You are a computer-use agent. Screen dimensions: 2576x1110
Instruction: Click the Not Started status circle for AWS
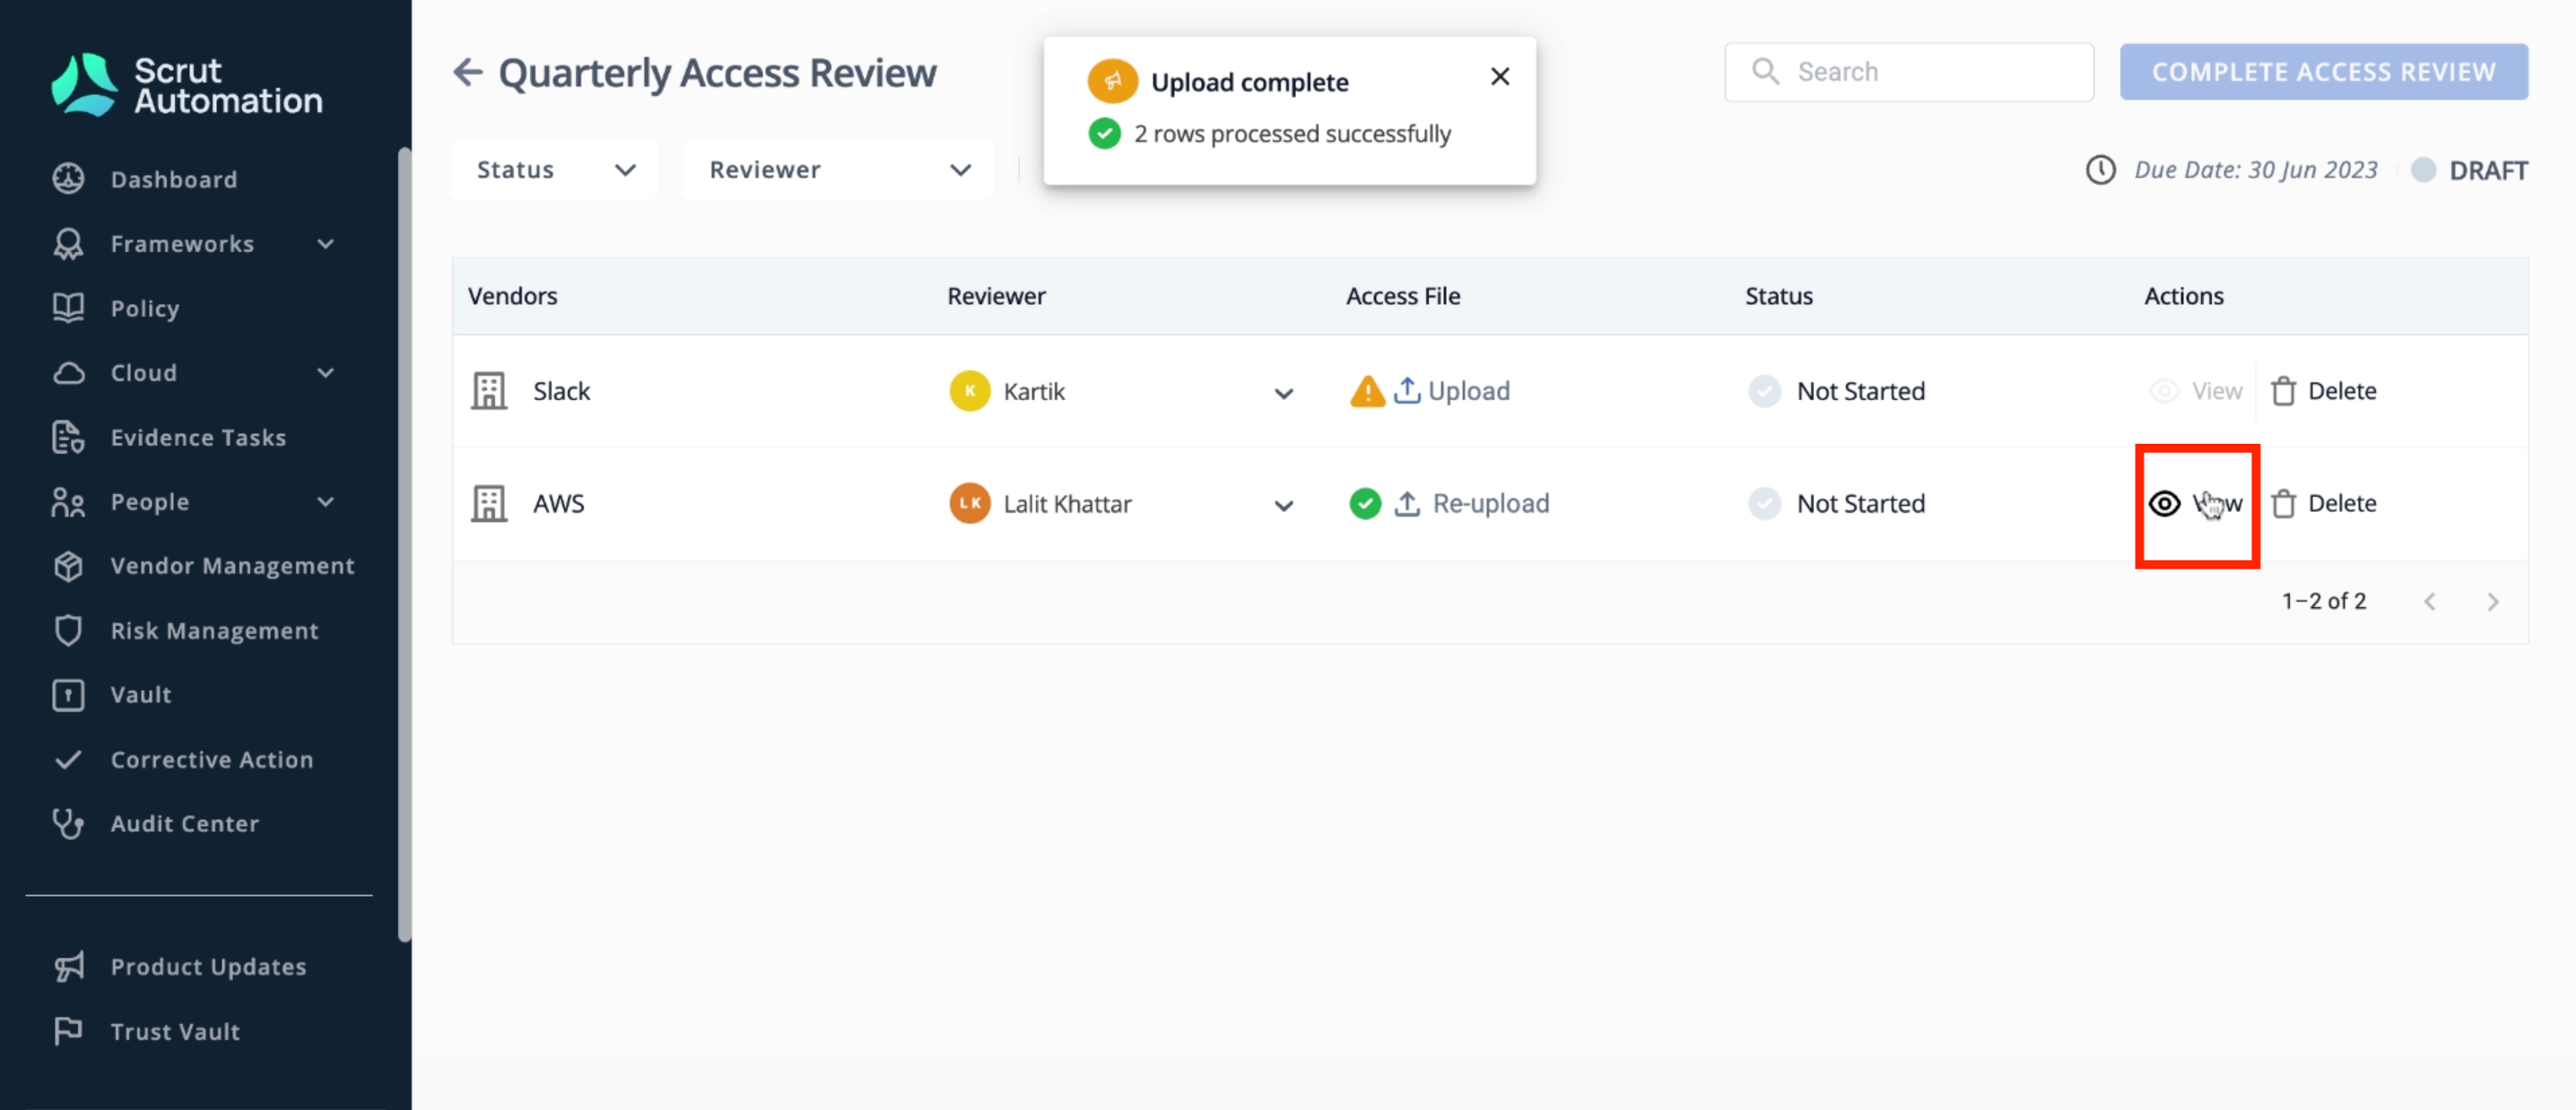(x=1764, y=503)
